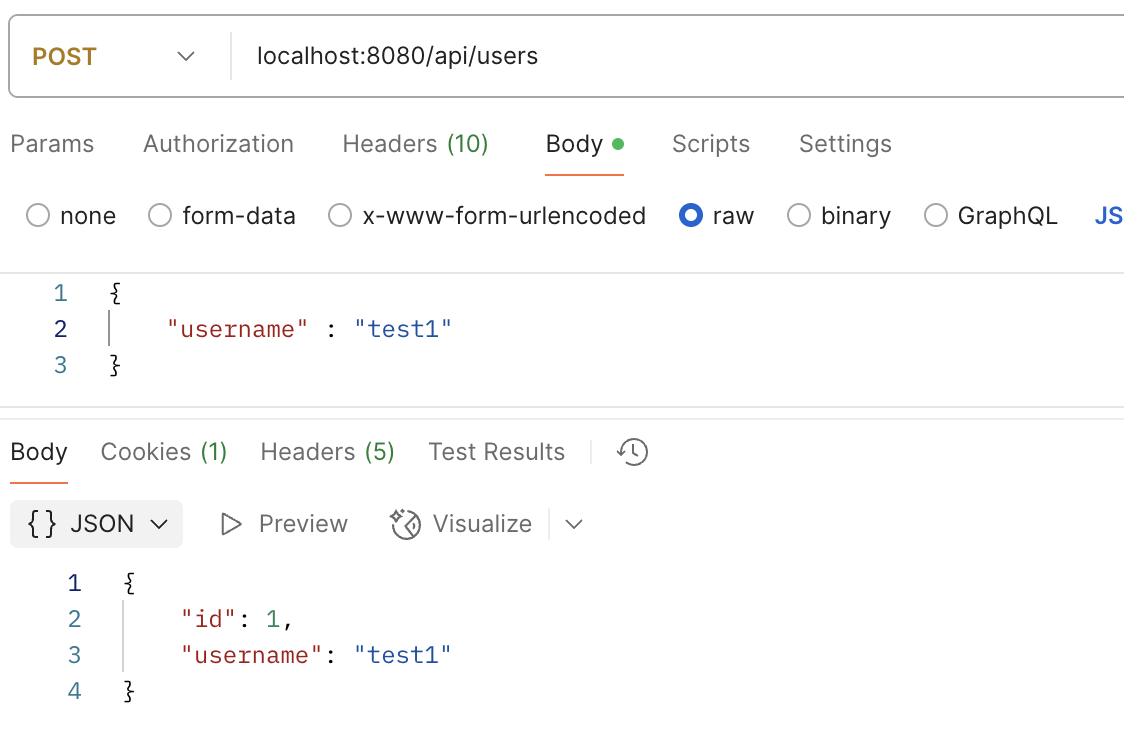Screen dimensions: 1124x748
Task: Click the Preview play triangle icon
Action: pyautogui.click(x=232, y=524)
